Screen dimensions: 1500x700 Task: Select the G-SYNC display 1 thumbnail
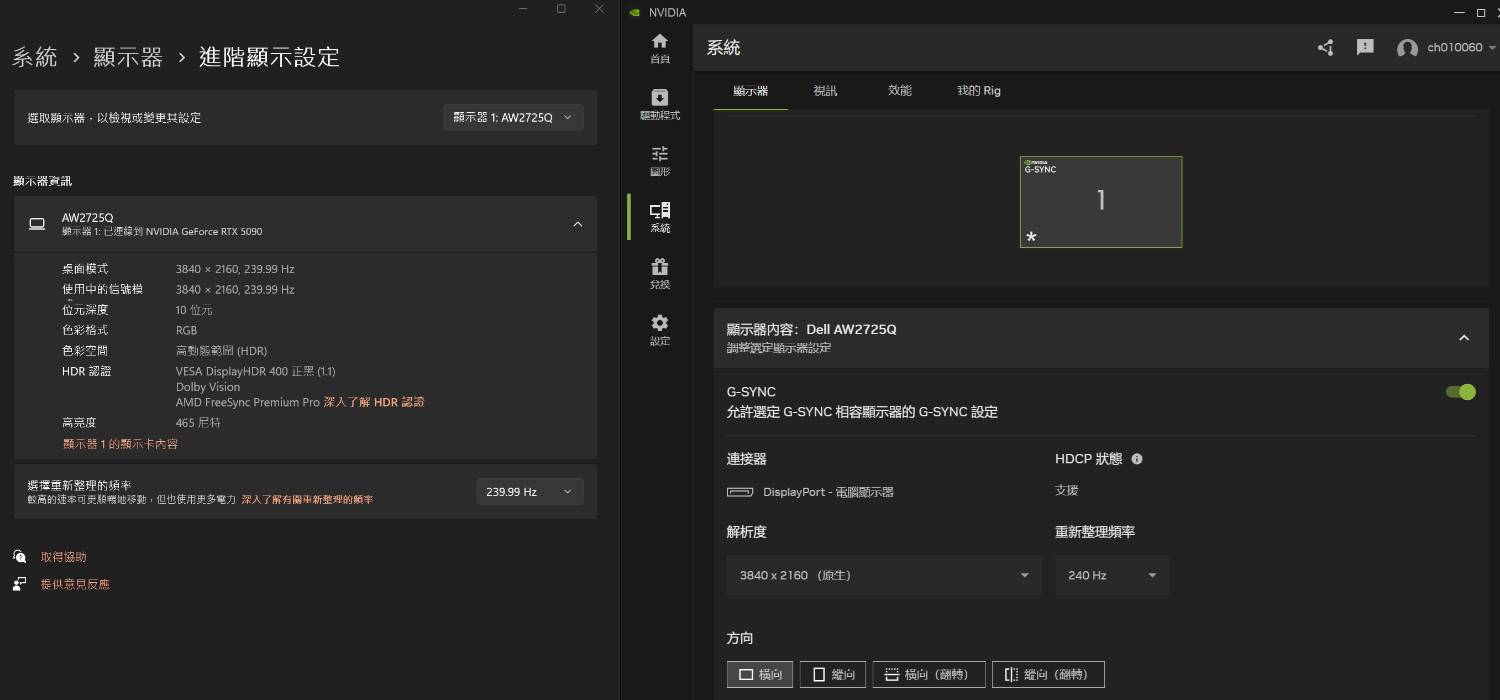(1101, 201)
